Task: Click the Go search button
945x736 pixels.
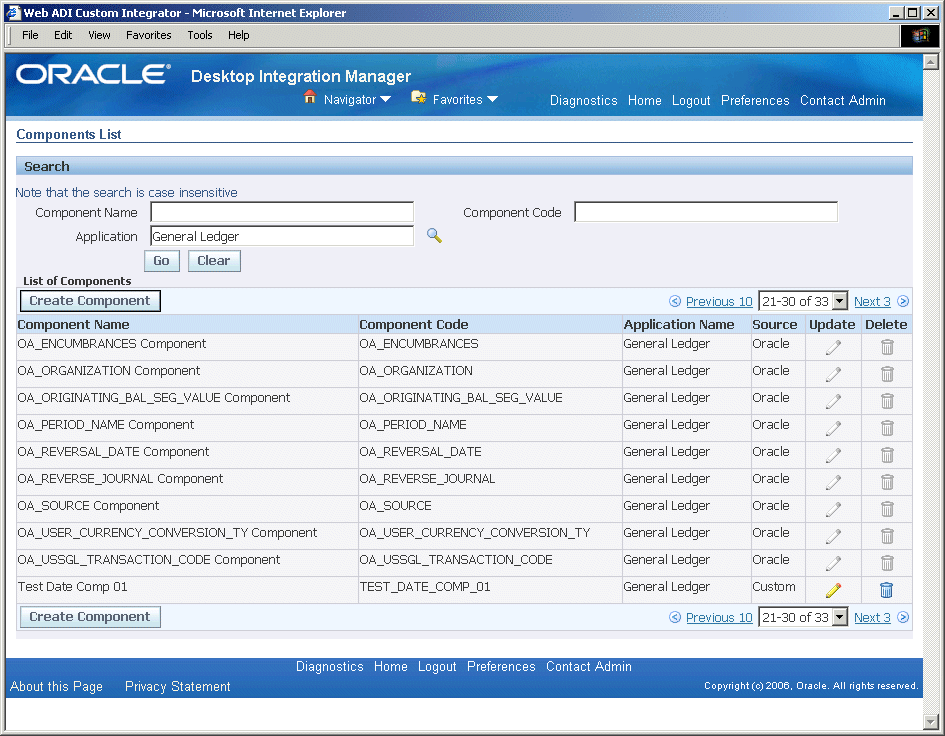Action: tap(162, 261)
